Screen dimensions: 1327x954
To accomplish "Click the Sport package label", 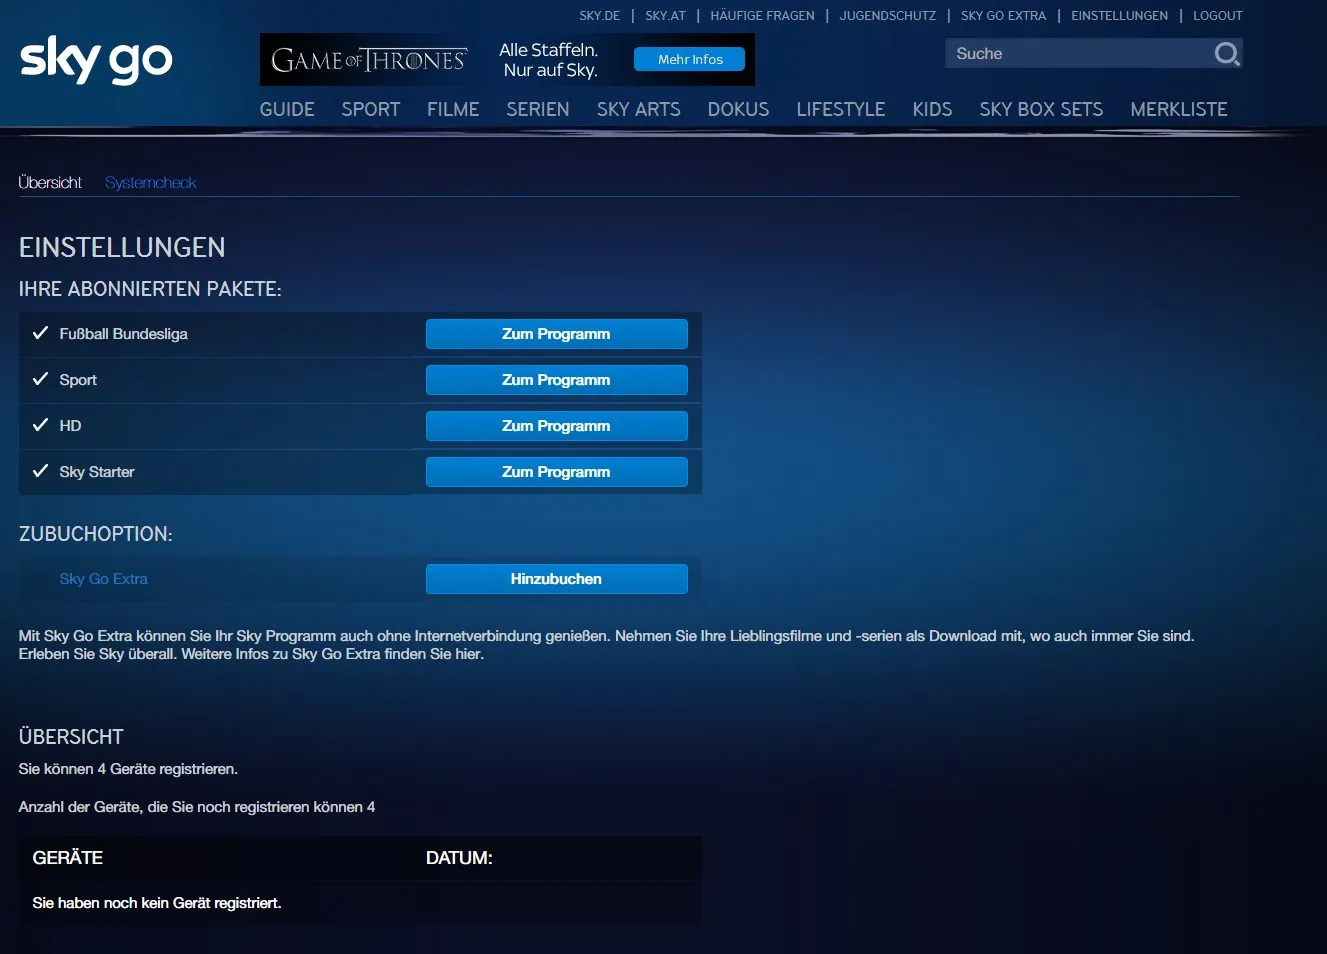I will tap(78, 380).
